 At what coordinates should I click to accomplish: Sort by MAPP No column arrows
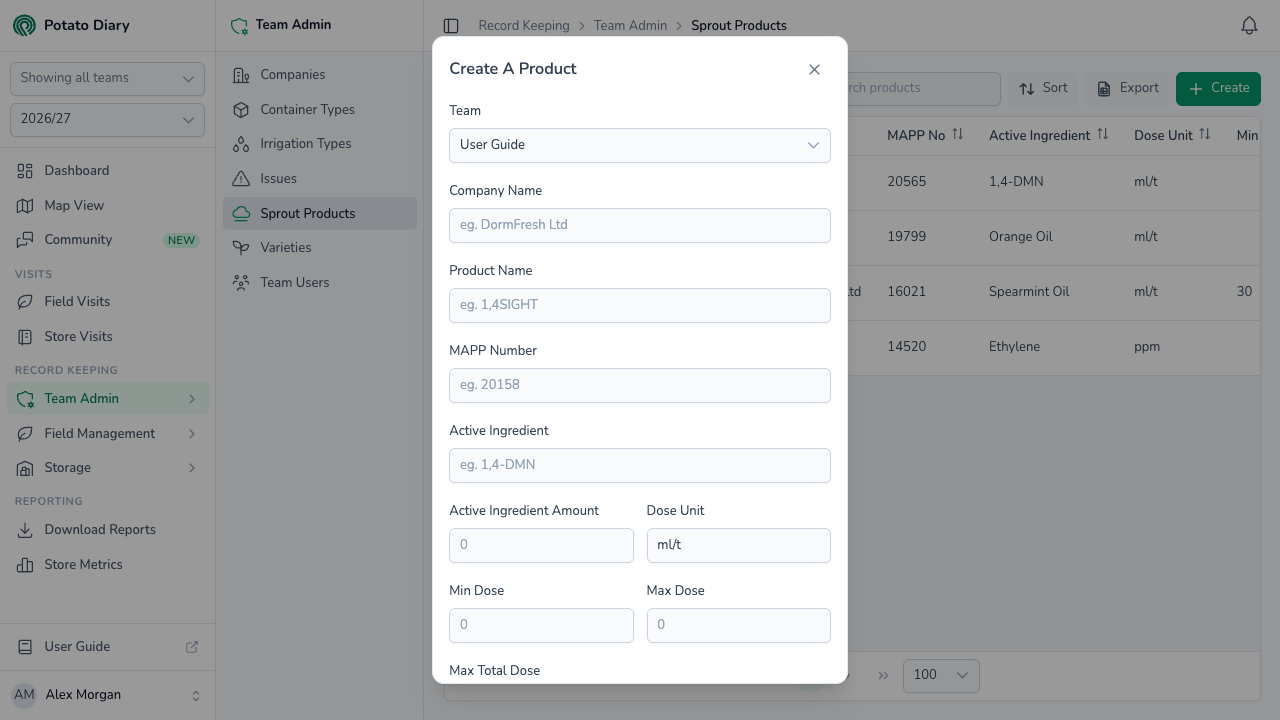pos(958,134)
